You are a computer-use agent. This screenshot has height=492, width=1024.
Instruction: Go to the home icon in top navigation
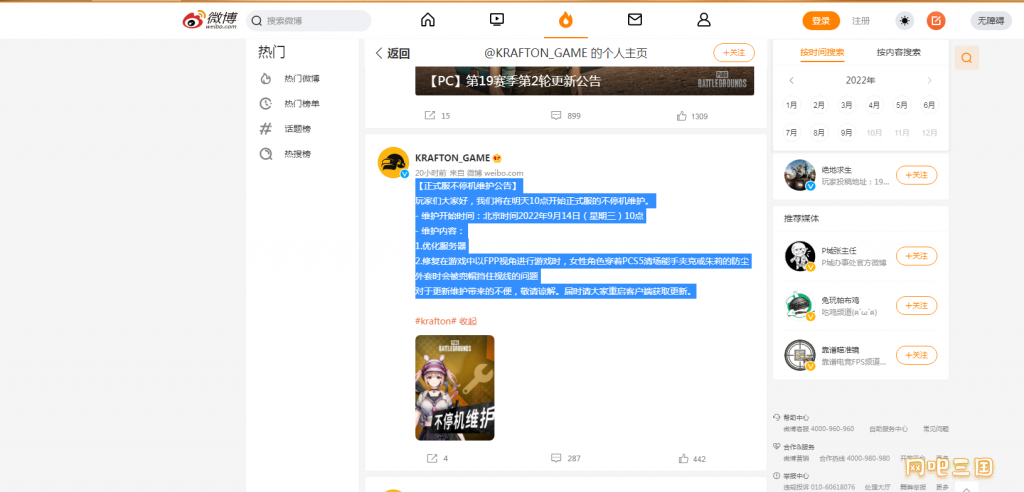coord(428,20)
